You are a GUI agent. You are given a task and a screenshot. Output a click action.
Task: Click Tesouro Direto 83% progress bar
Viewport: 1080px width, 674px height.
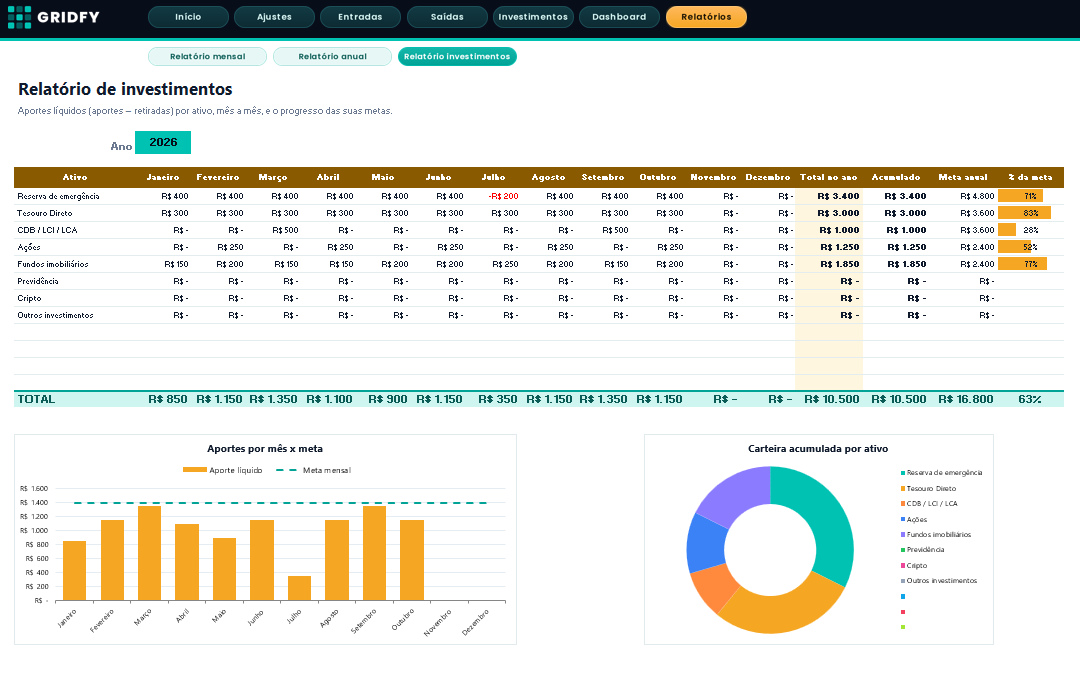pyautogui.click(x=1024, y=213)
